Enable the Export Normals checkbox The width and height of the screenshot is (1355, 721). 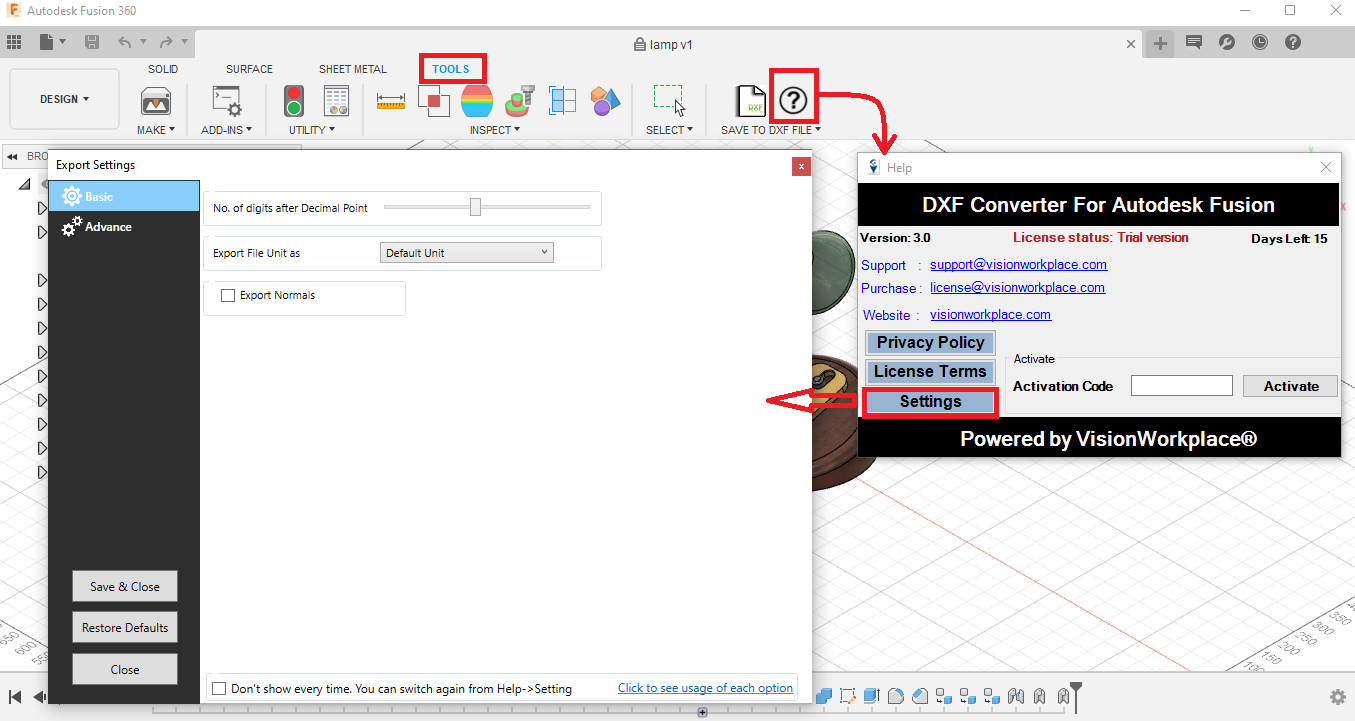click(228, 296)
